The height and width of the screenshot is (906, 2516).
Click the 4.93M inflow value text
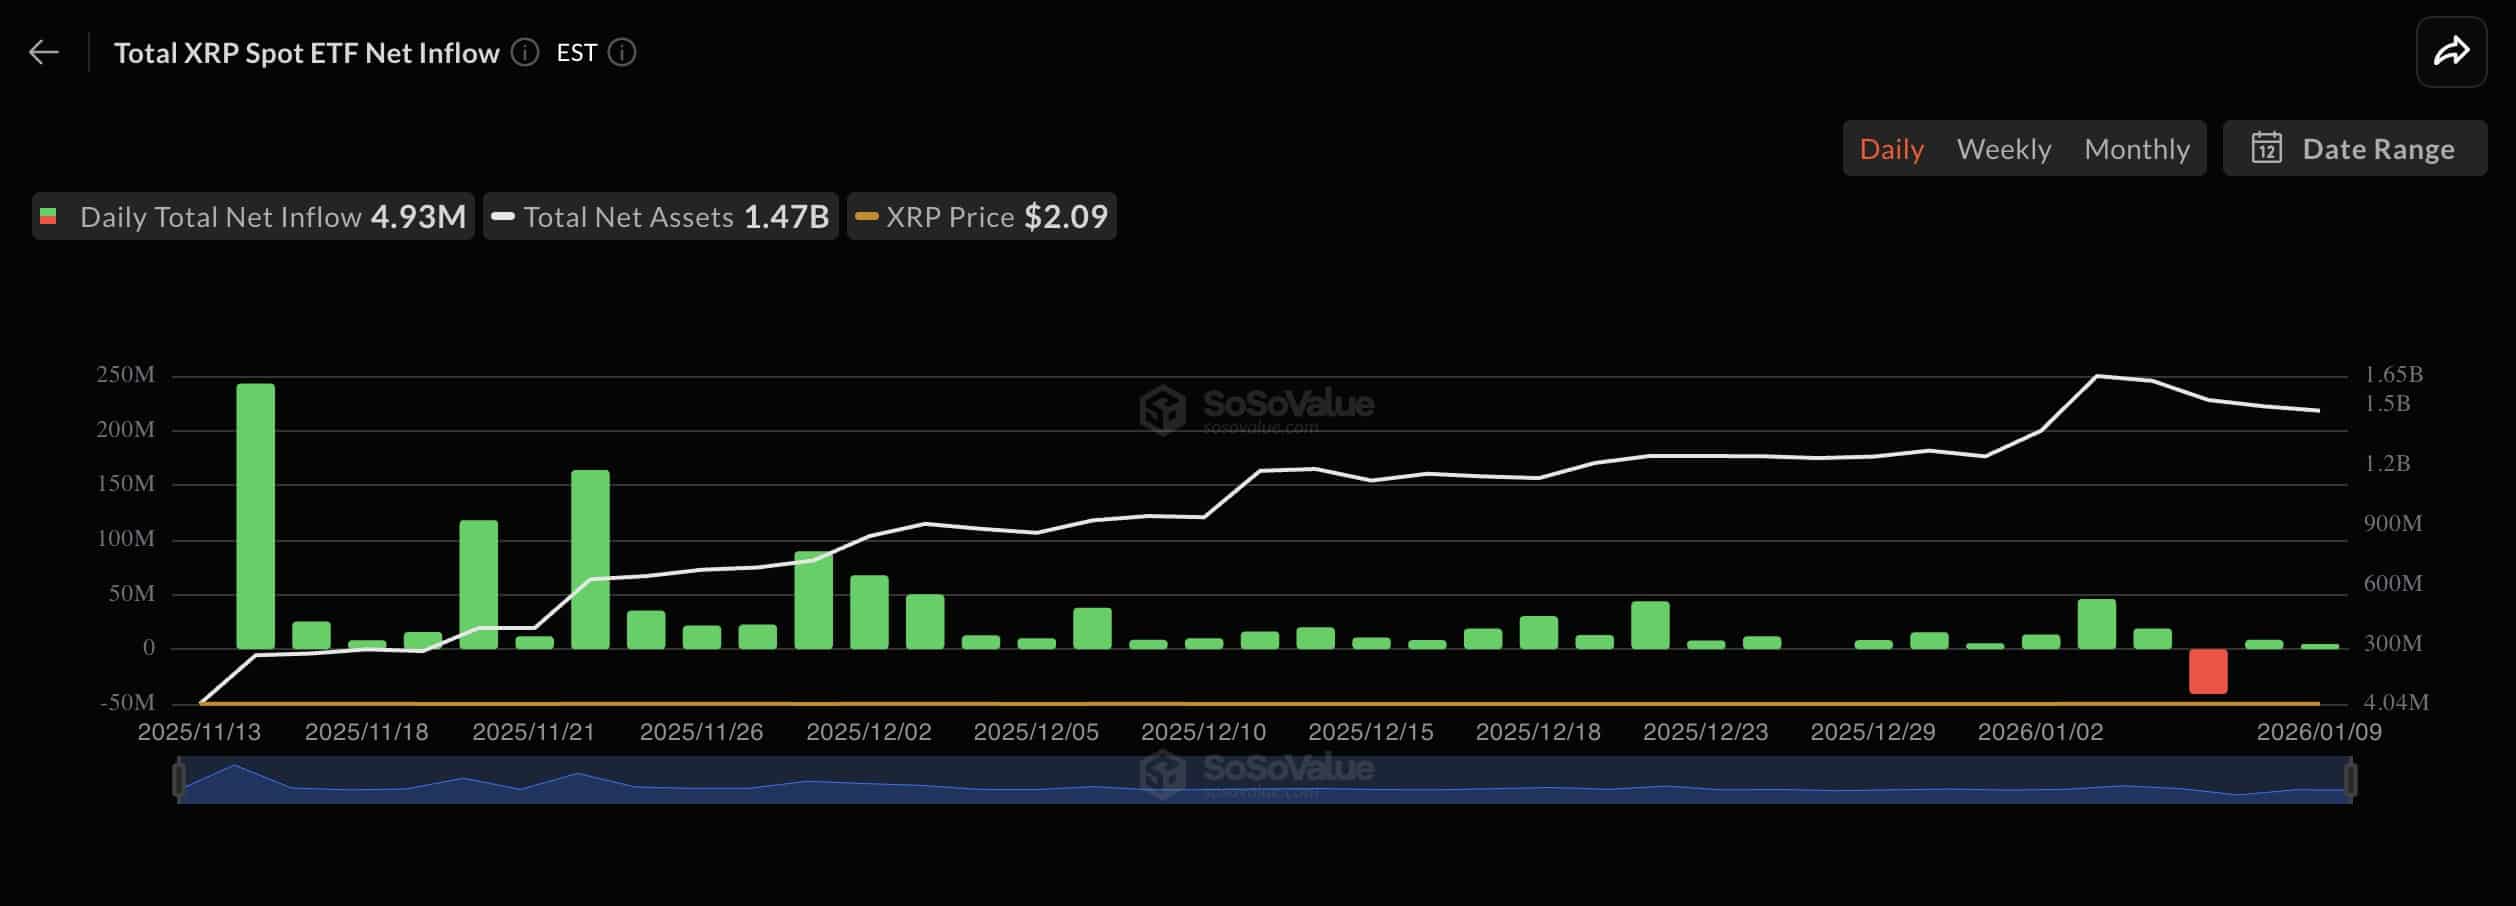pos(420,216)
